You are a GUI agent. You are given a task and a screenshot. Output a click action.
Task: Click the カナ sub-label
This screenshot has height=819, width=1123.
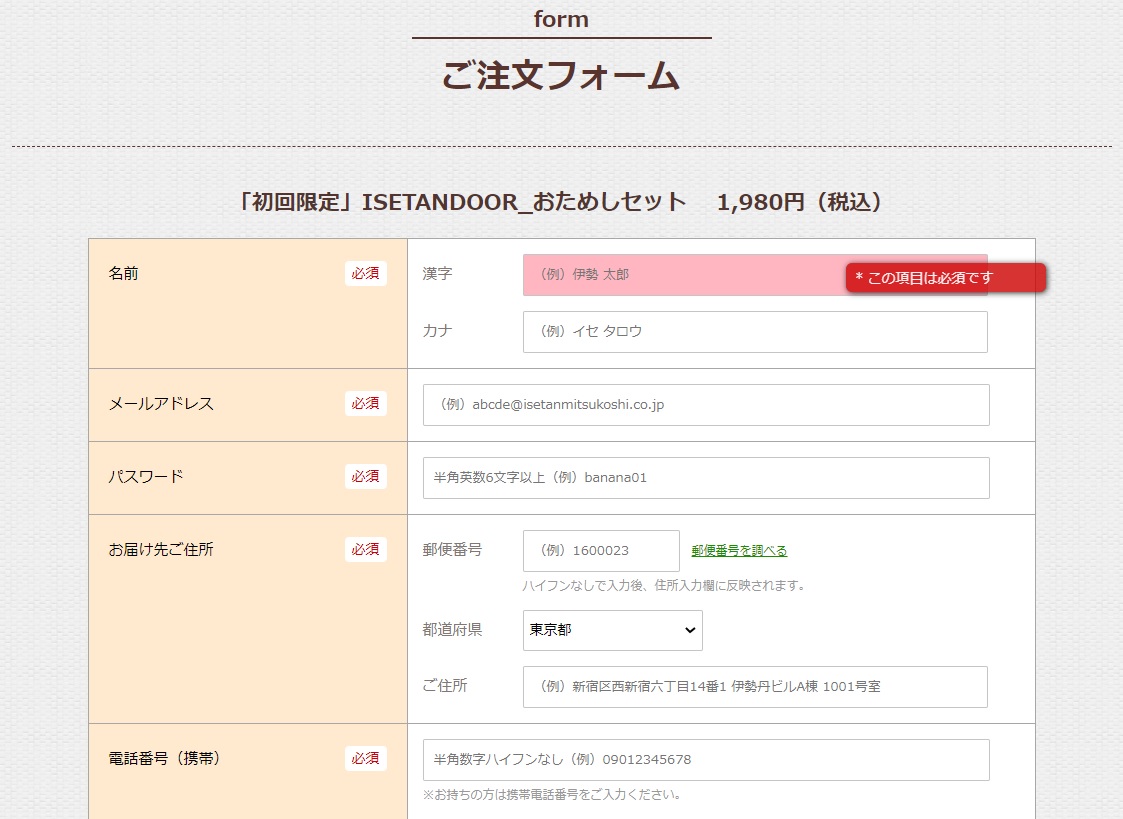(x=437, y=331)
